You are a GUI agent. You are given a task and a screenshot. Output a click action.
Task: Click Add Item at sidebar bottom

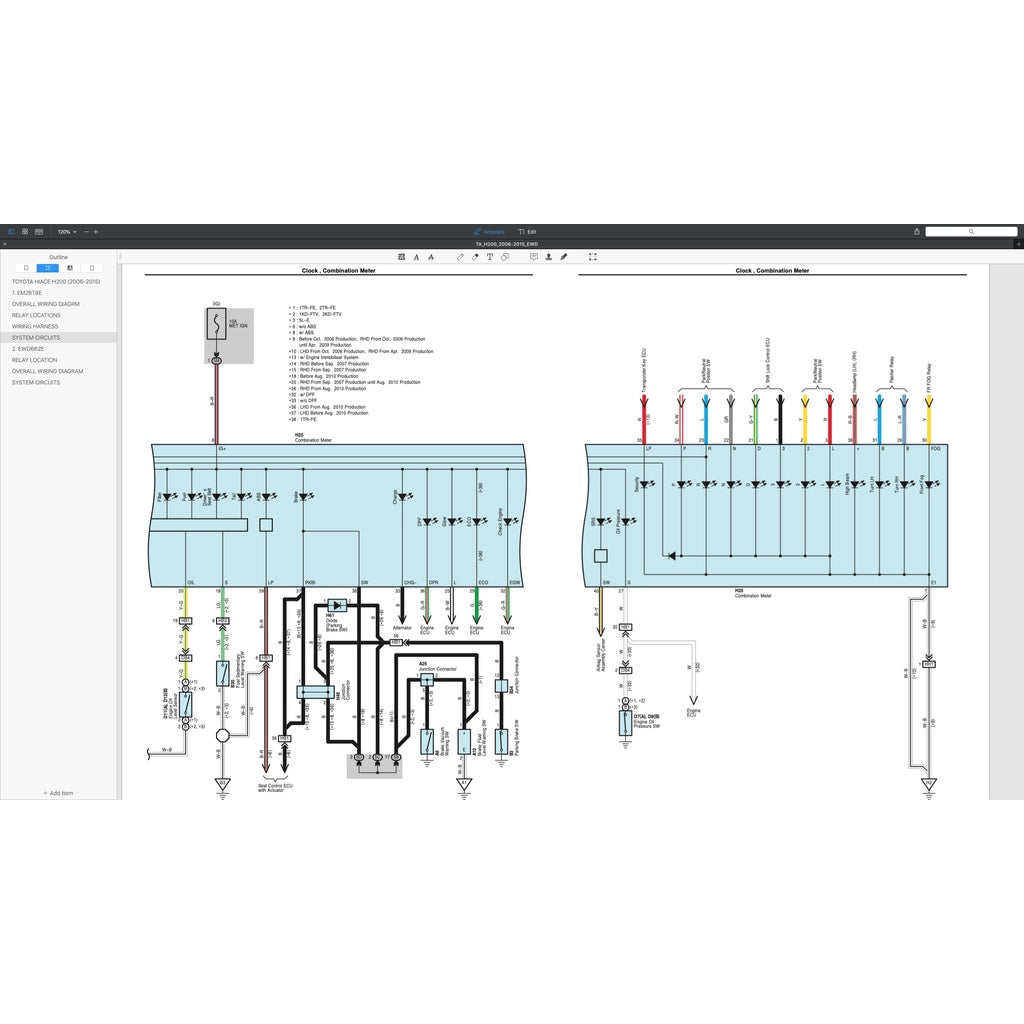pos(58,793)
